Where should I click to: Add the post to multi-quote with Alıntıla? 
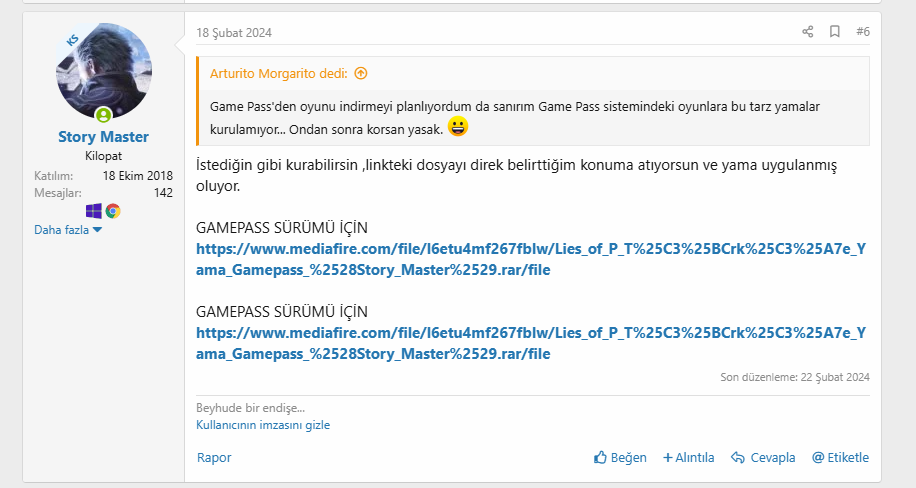[689, 458]
